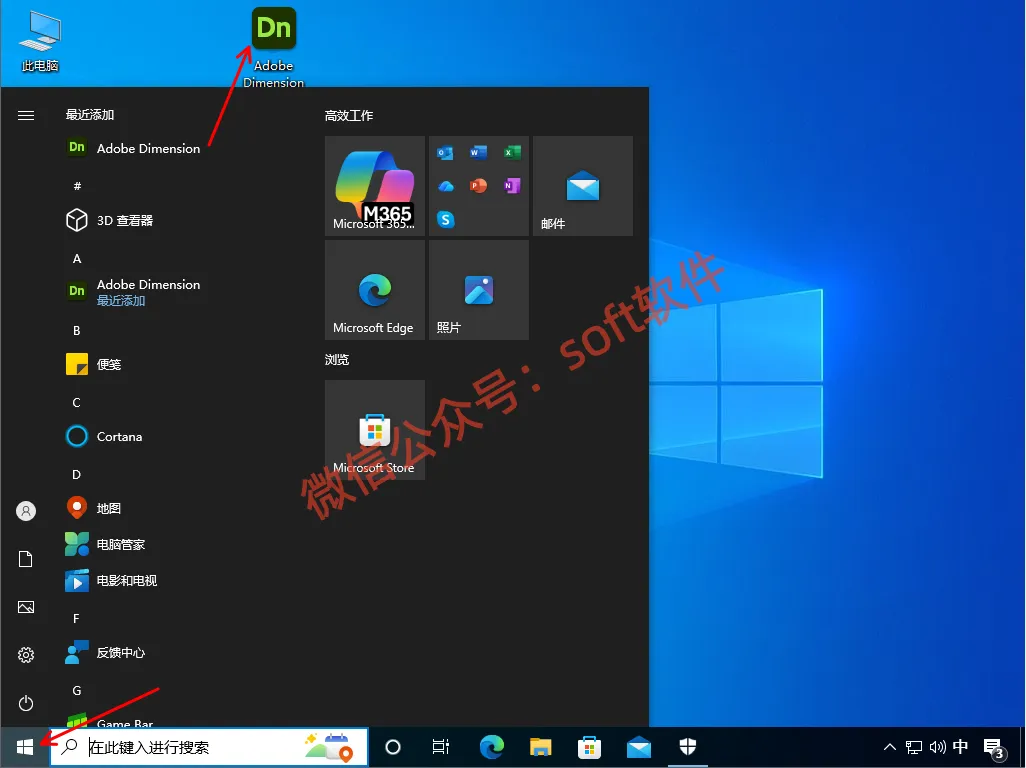Image resolution: width=1026 pixels, height=768 pixels.
Task: Show hidden system tray icons
Action: [x=890, y=747]
